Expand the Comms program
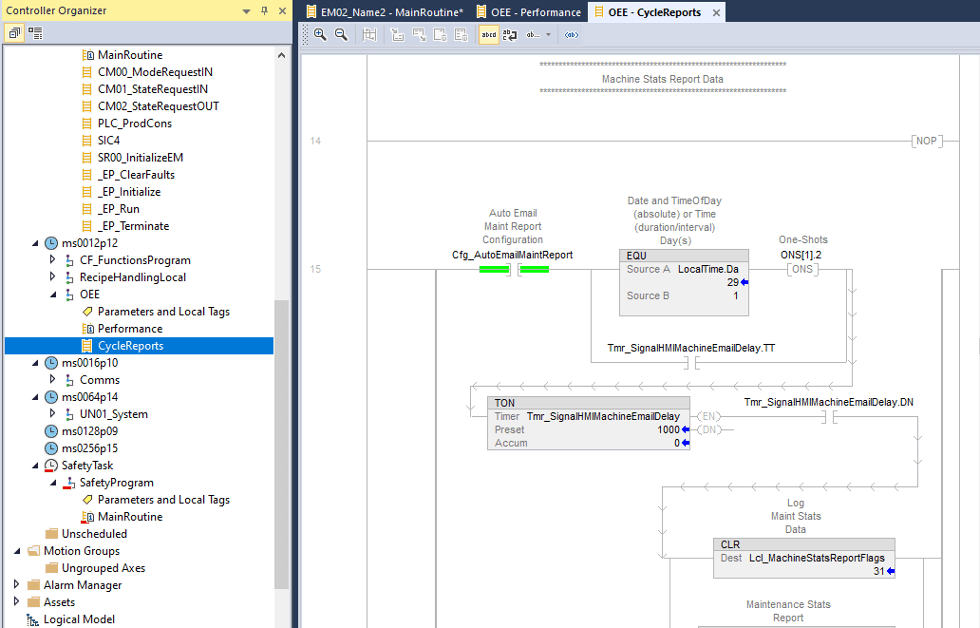 52,379
